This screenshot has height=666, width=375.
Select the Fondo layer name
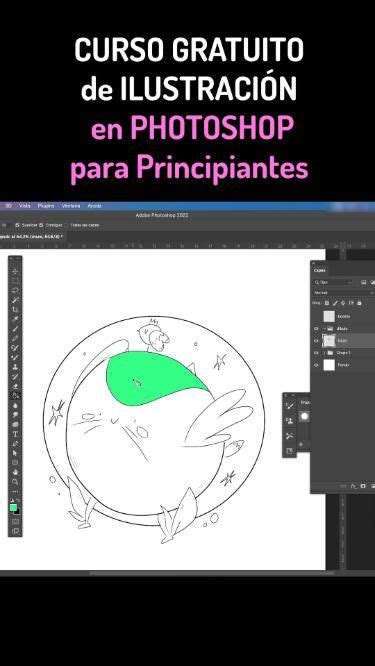coord(344,365)
